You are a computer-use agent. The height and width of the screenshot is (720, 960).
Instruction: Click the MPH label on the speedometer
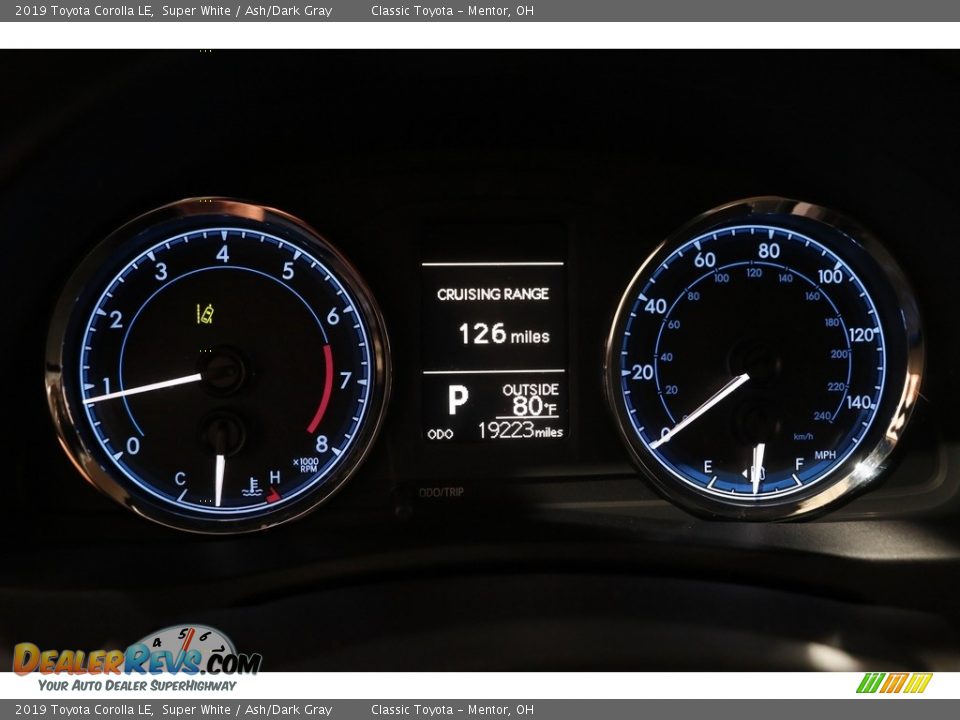825,454
